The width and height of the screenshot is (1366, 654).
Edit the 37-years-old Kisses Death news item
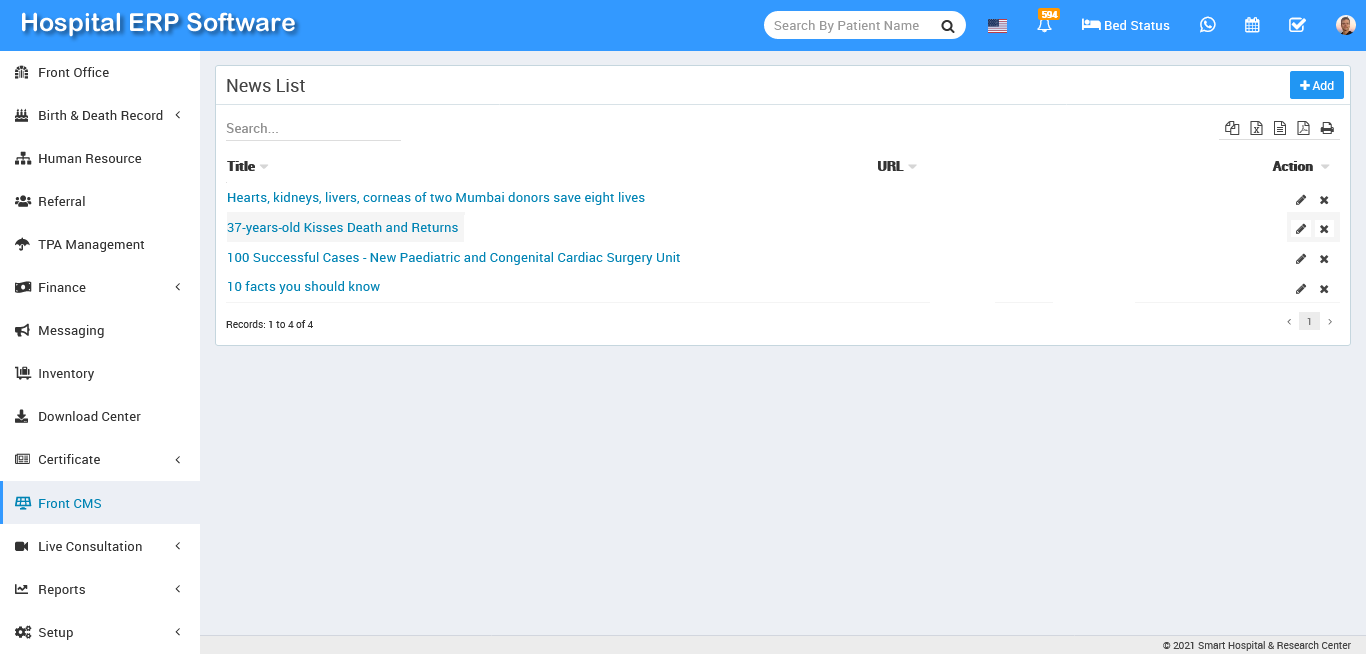(x=1301, y=229)
